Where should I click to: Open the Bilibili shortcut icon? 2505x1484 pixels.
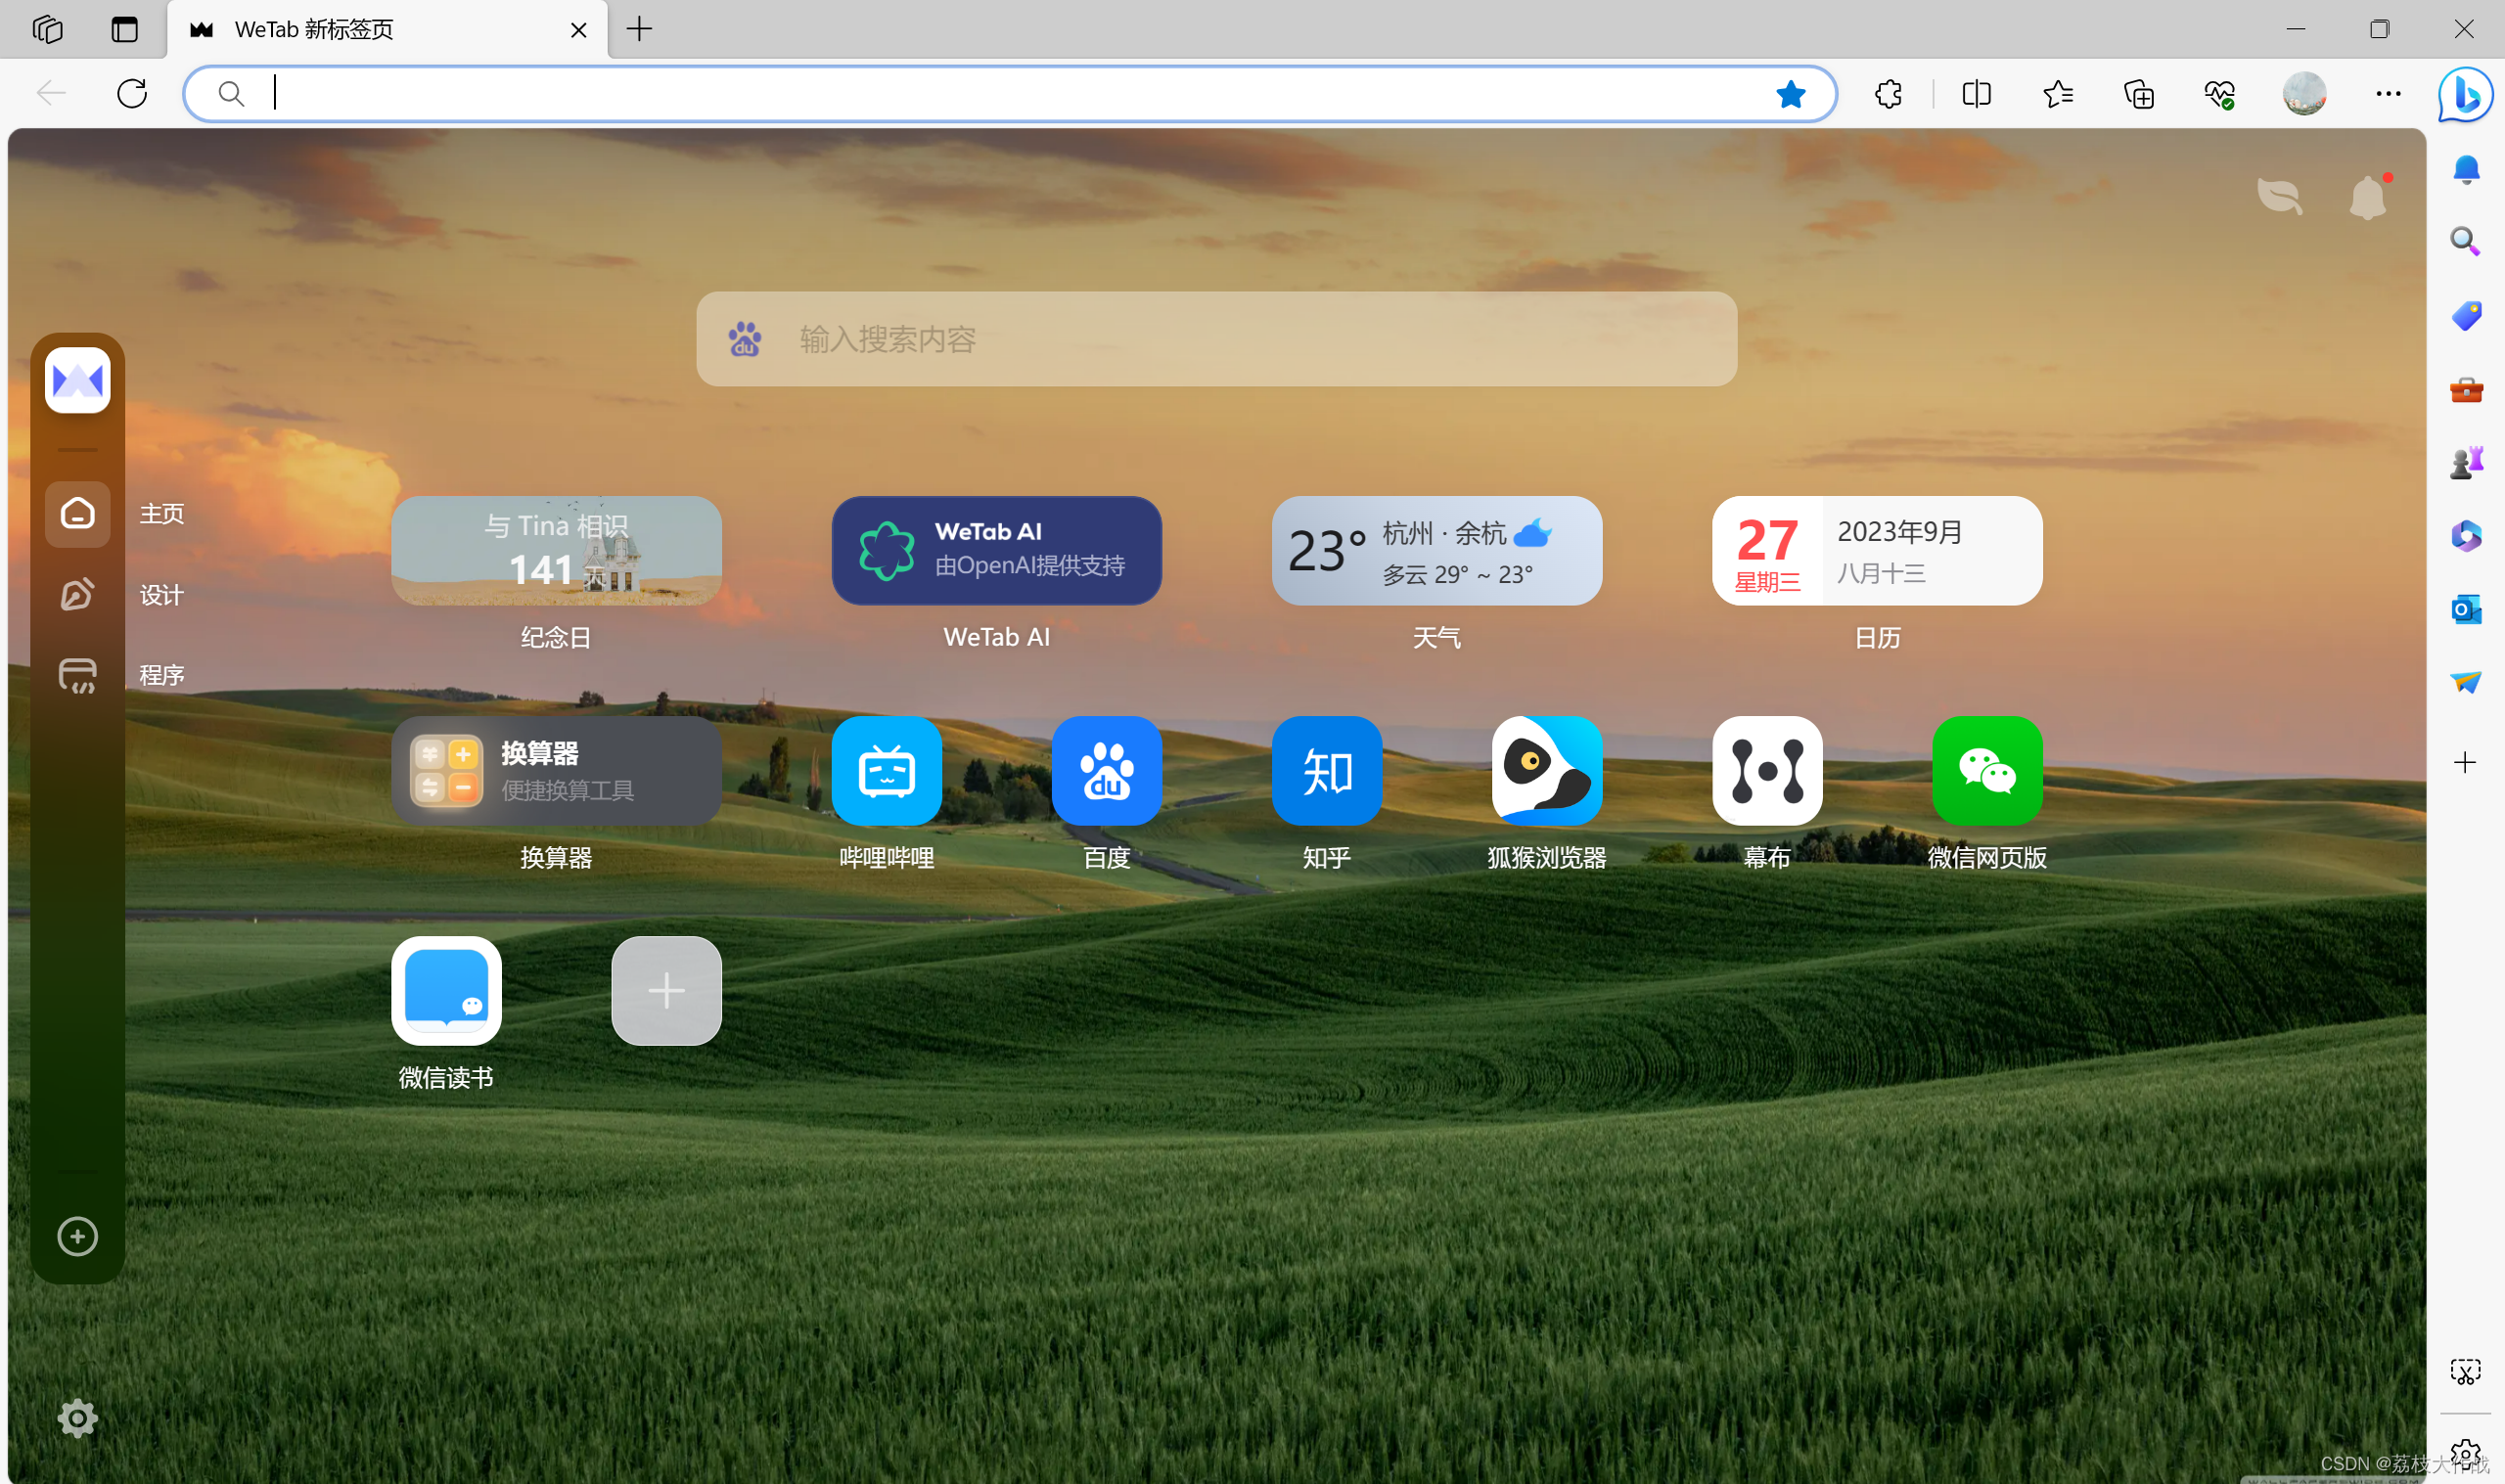click(x=886, y=770)
